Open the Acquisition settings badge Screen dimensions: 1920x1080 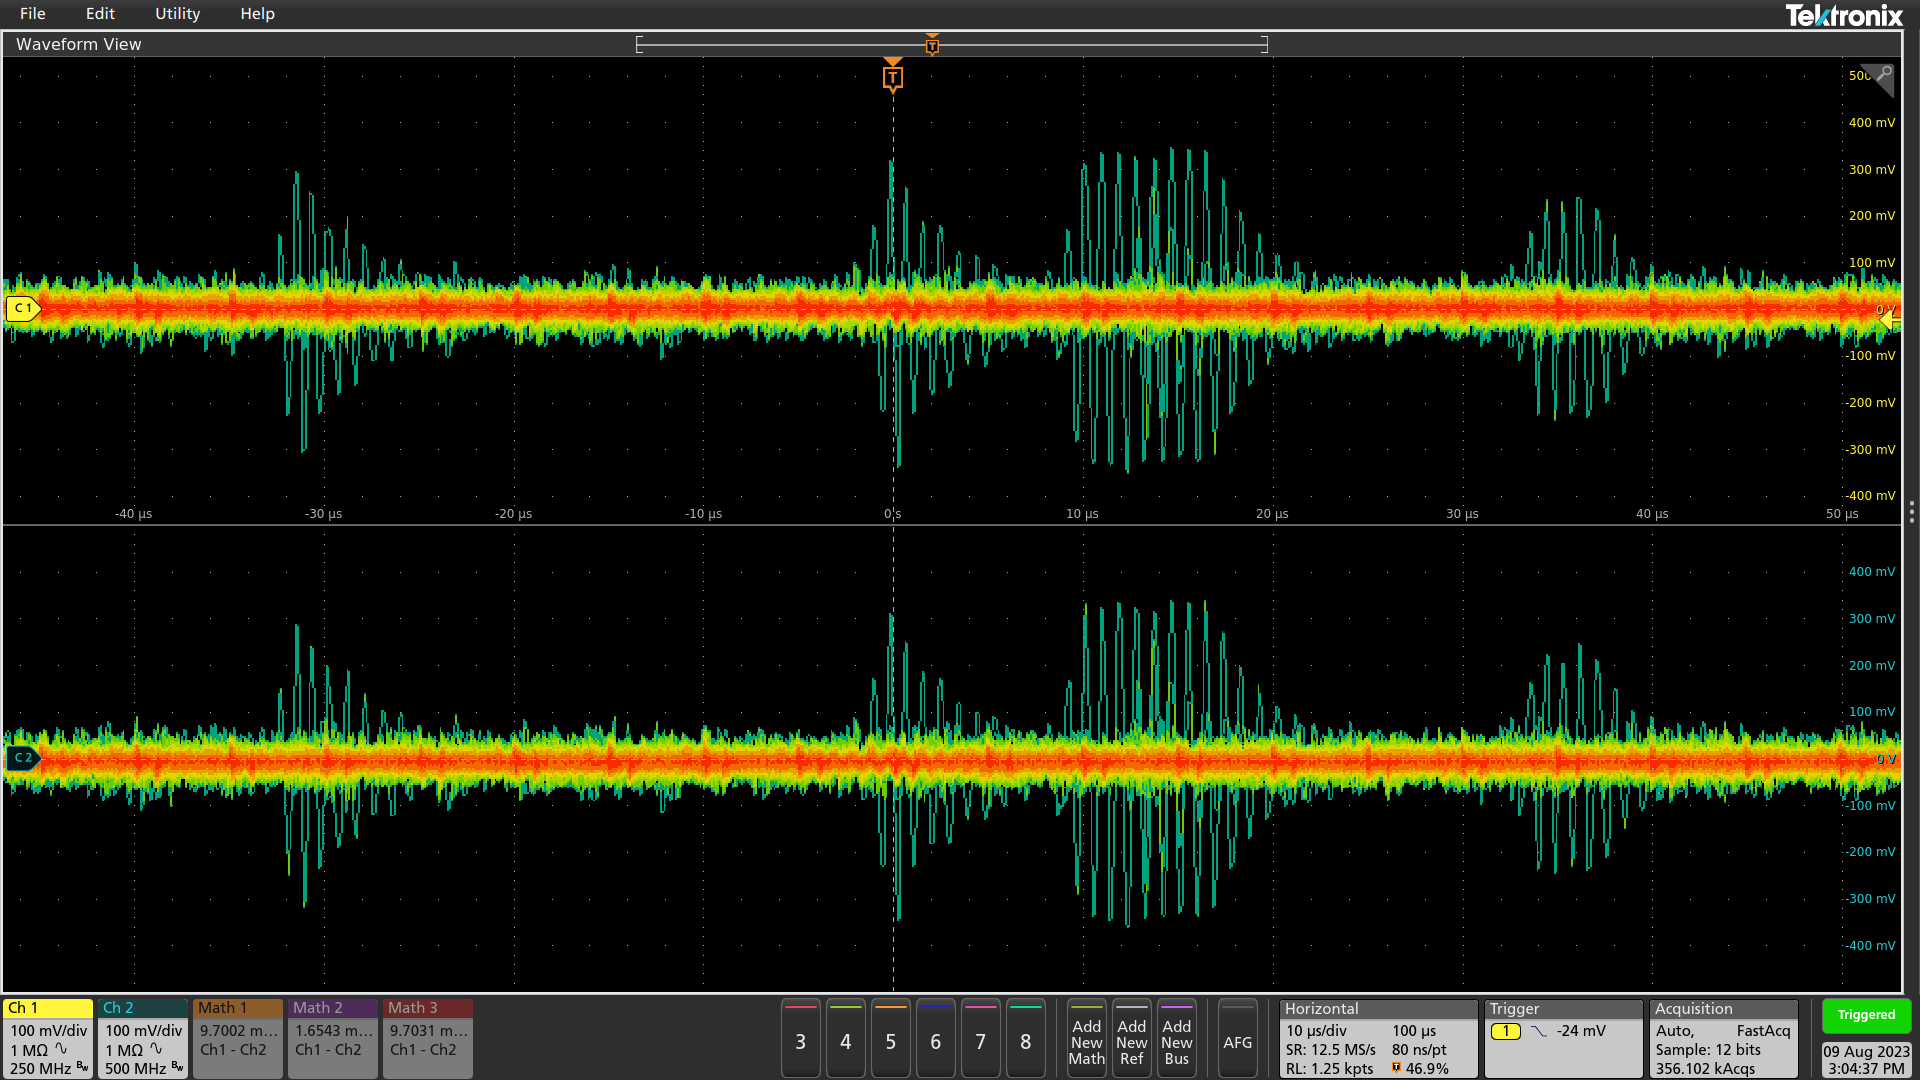tap(1723, 1038)
